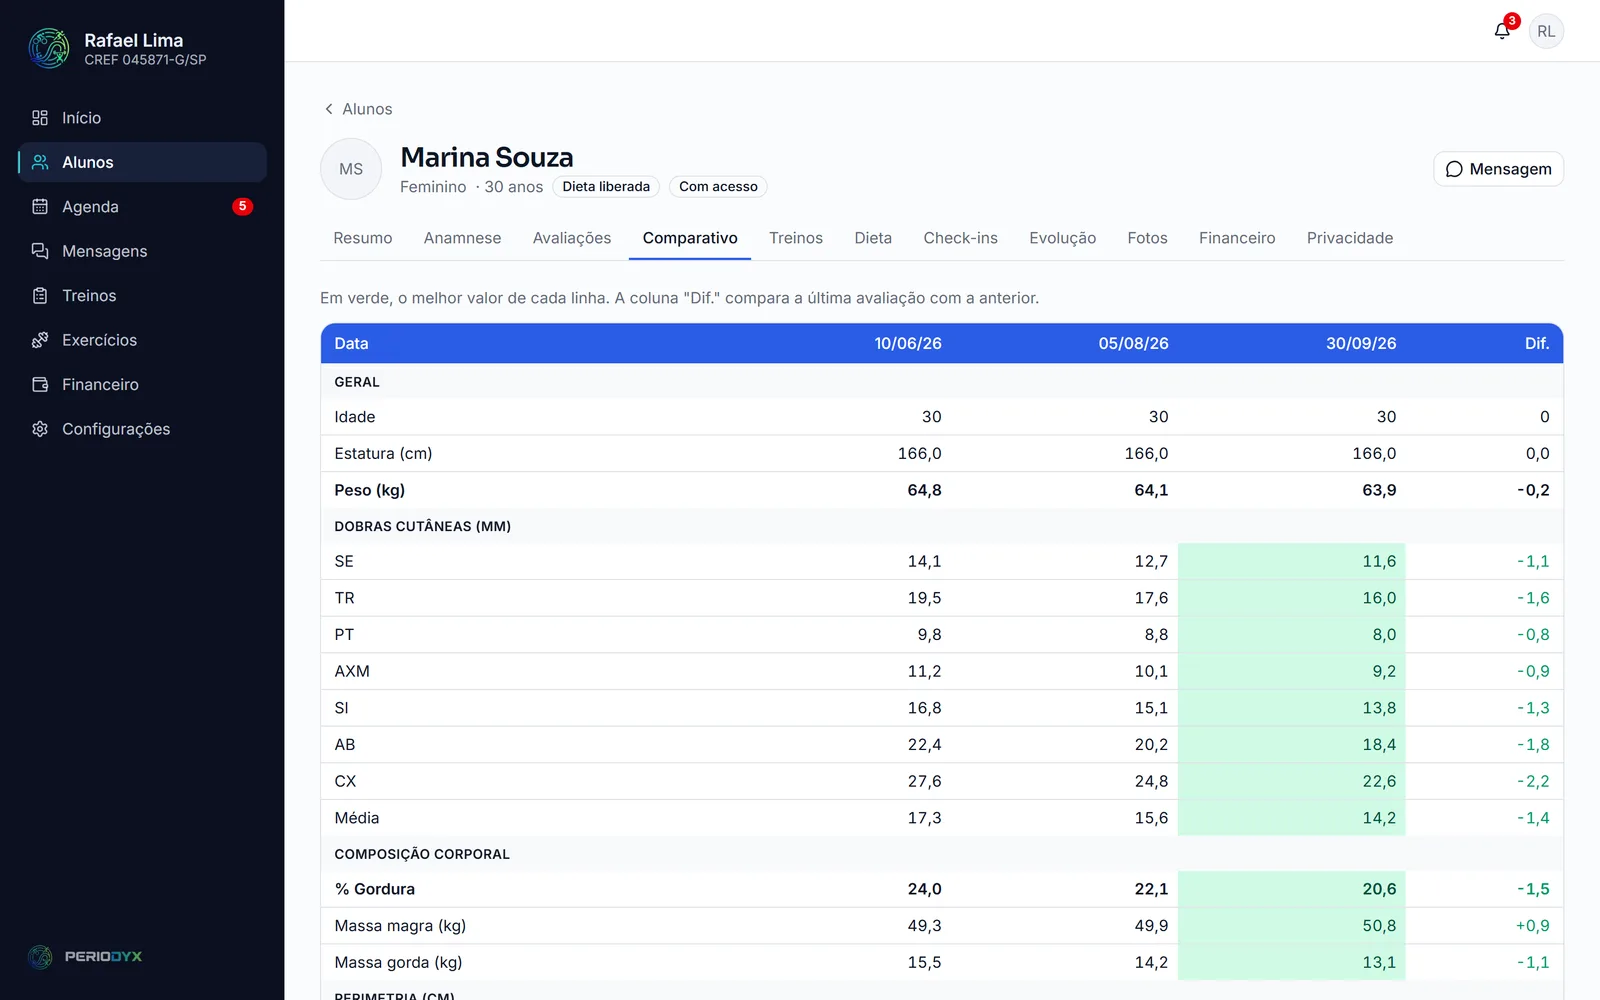Open the Privacidade tab
Viewport: 1600px width, 1000px height.
coord(1349,238)
